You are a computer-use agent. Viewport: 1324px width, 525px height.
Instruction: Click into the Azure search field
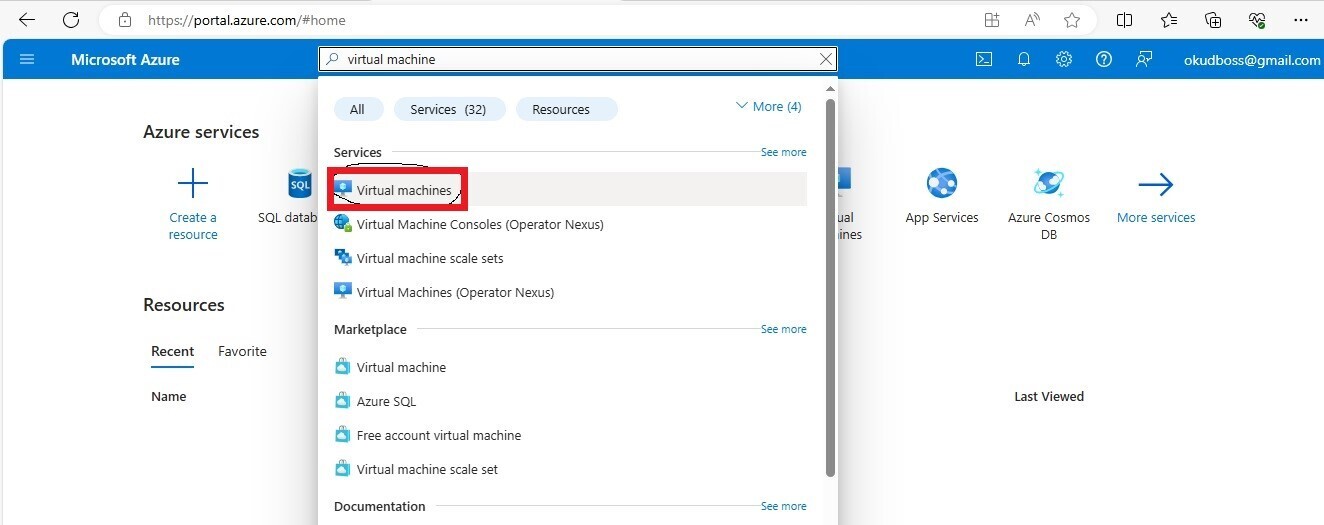click(578, 59)
